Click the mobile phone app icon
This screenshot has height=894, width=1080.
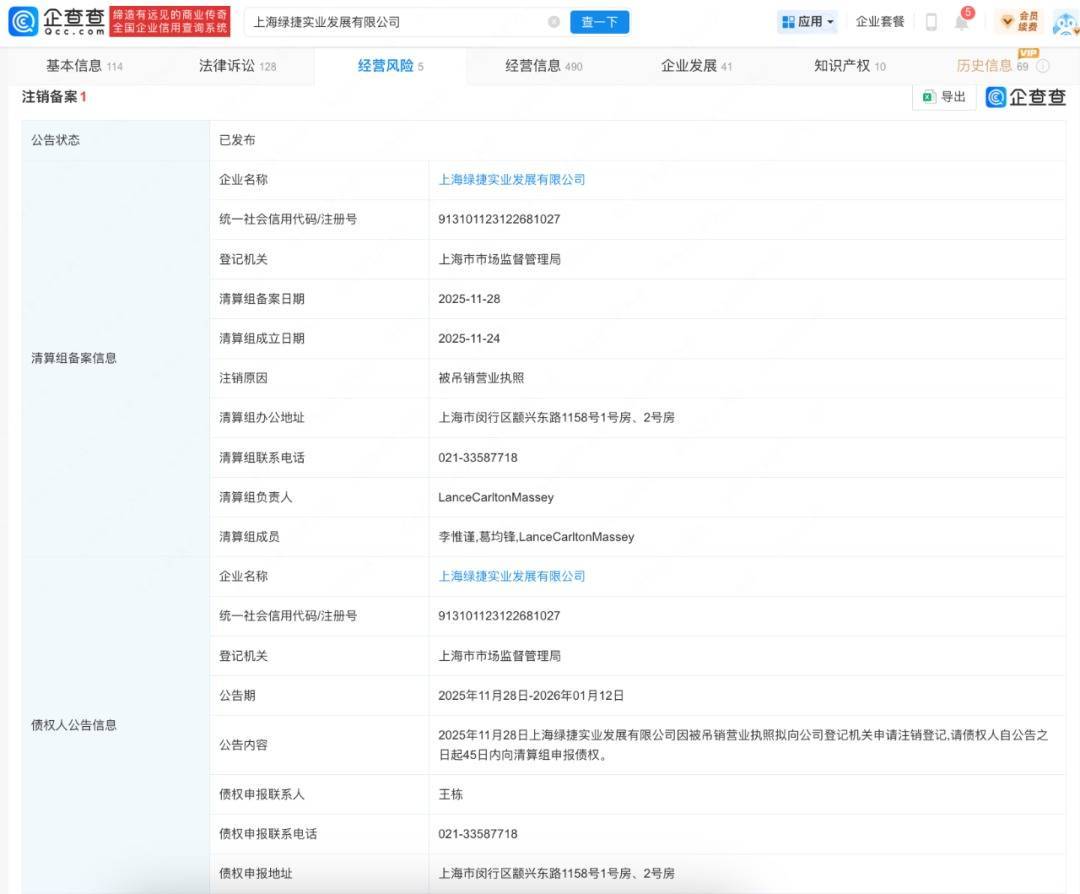pos(932,21)
